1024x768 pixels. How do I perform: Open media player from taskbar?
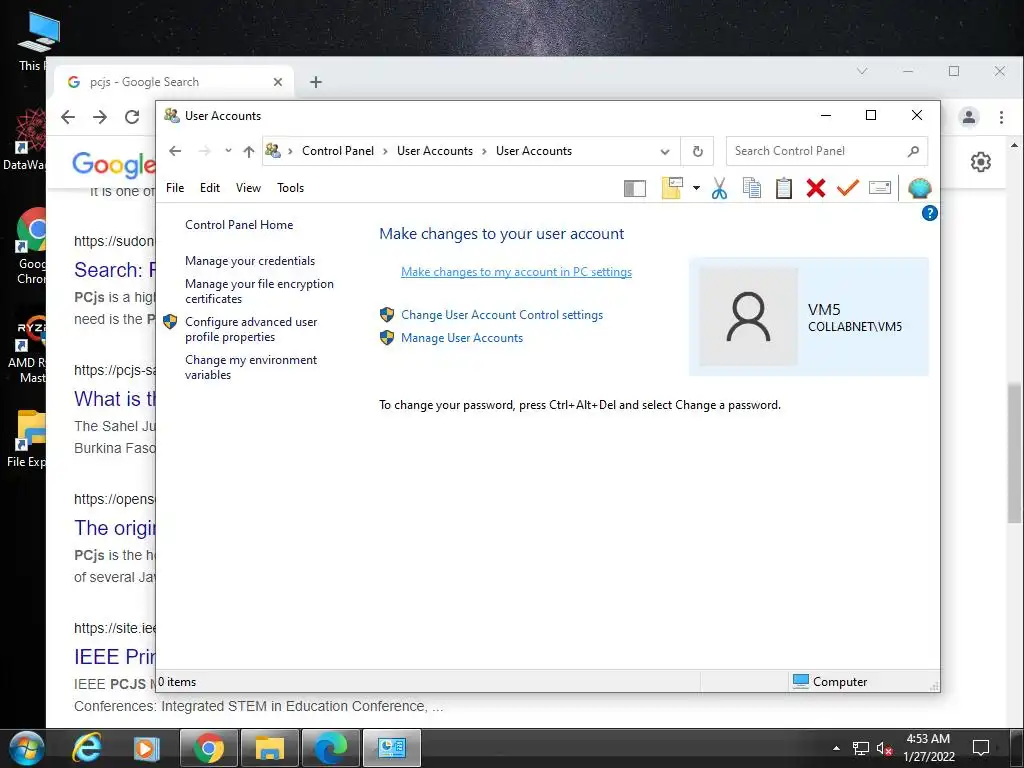point(146,748)
